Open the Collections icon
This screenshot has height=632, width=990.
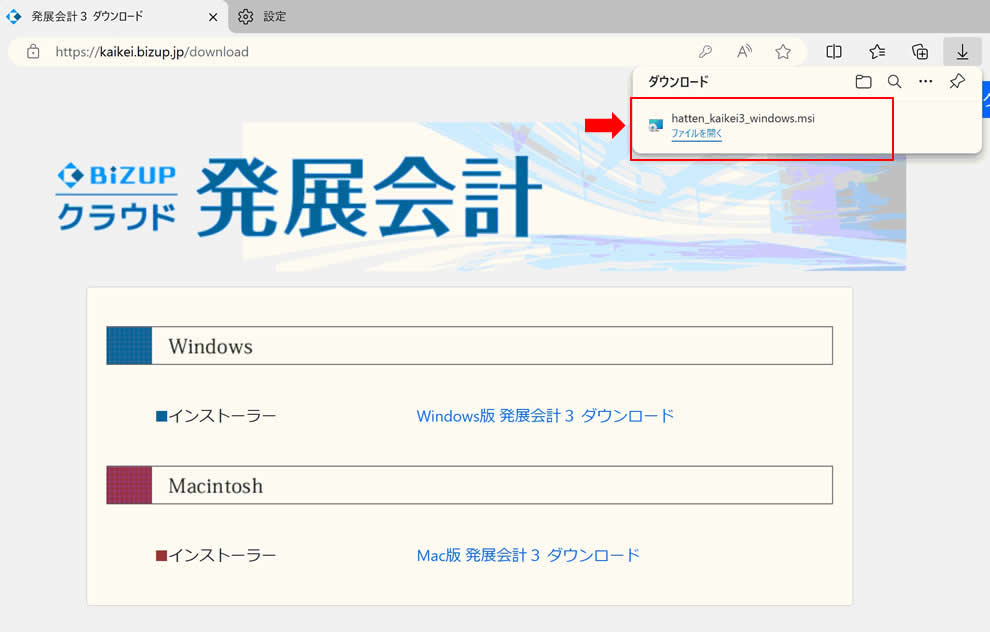pos(920,52)
